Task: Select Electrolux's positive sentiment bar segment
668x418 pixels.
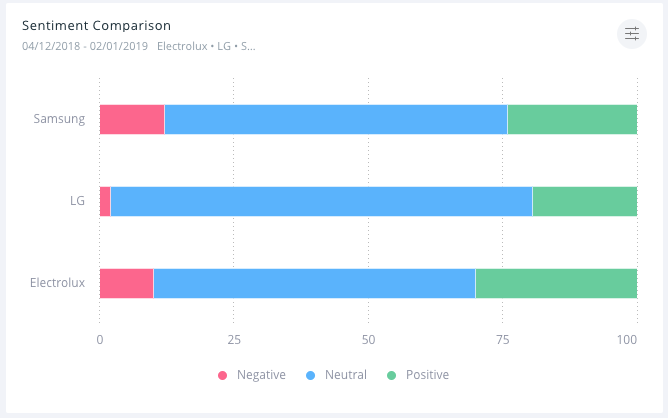Action: pos(556,283)
